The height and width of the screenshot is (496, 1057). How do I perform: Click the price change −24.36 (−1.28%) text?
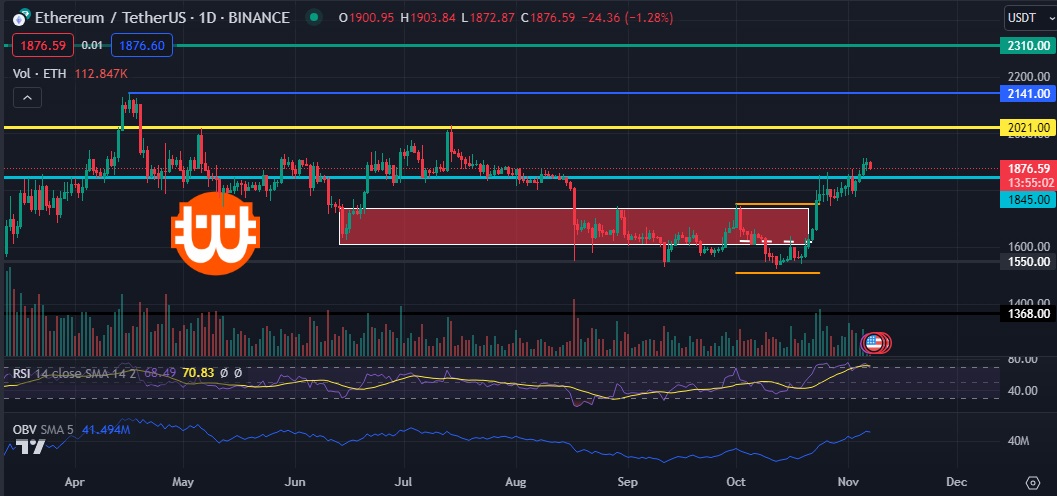click(x=627, y=18)
